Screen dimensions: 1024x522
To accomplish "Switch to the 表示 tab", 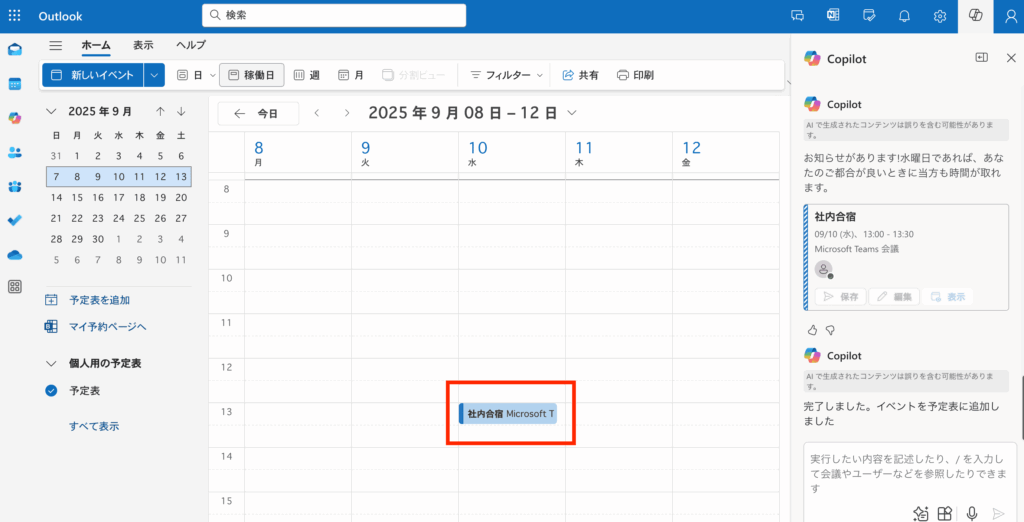I will [143, 46].
